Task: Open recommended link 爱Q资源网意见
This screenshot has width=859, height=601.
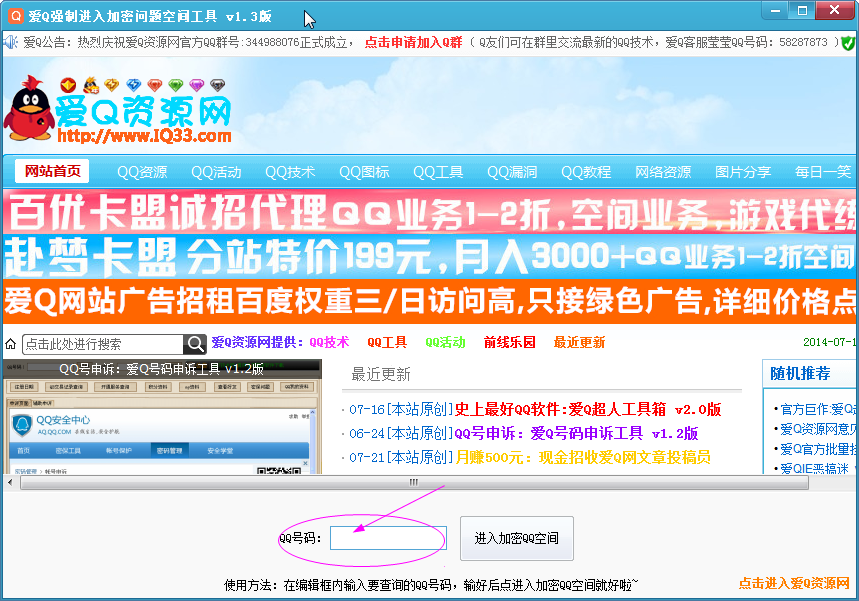Action: 816,429
